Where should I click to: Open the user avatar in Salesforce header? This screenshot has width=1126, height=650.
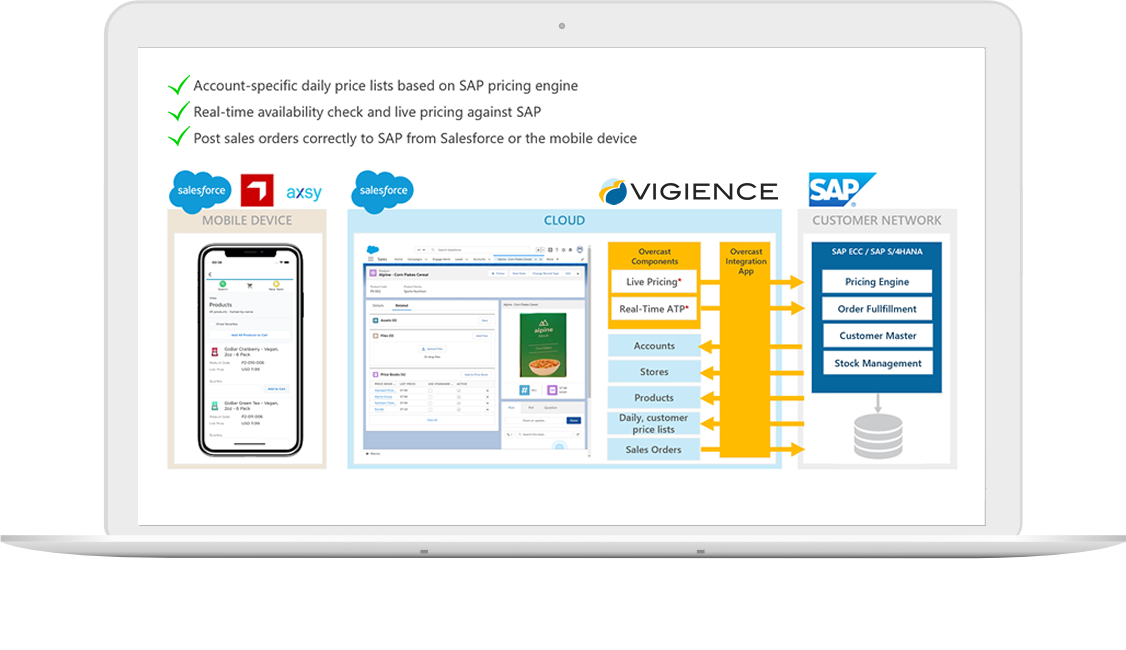point(580,249)
